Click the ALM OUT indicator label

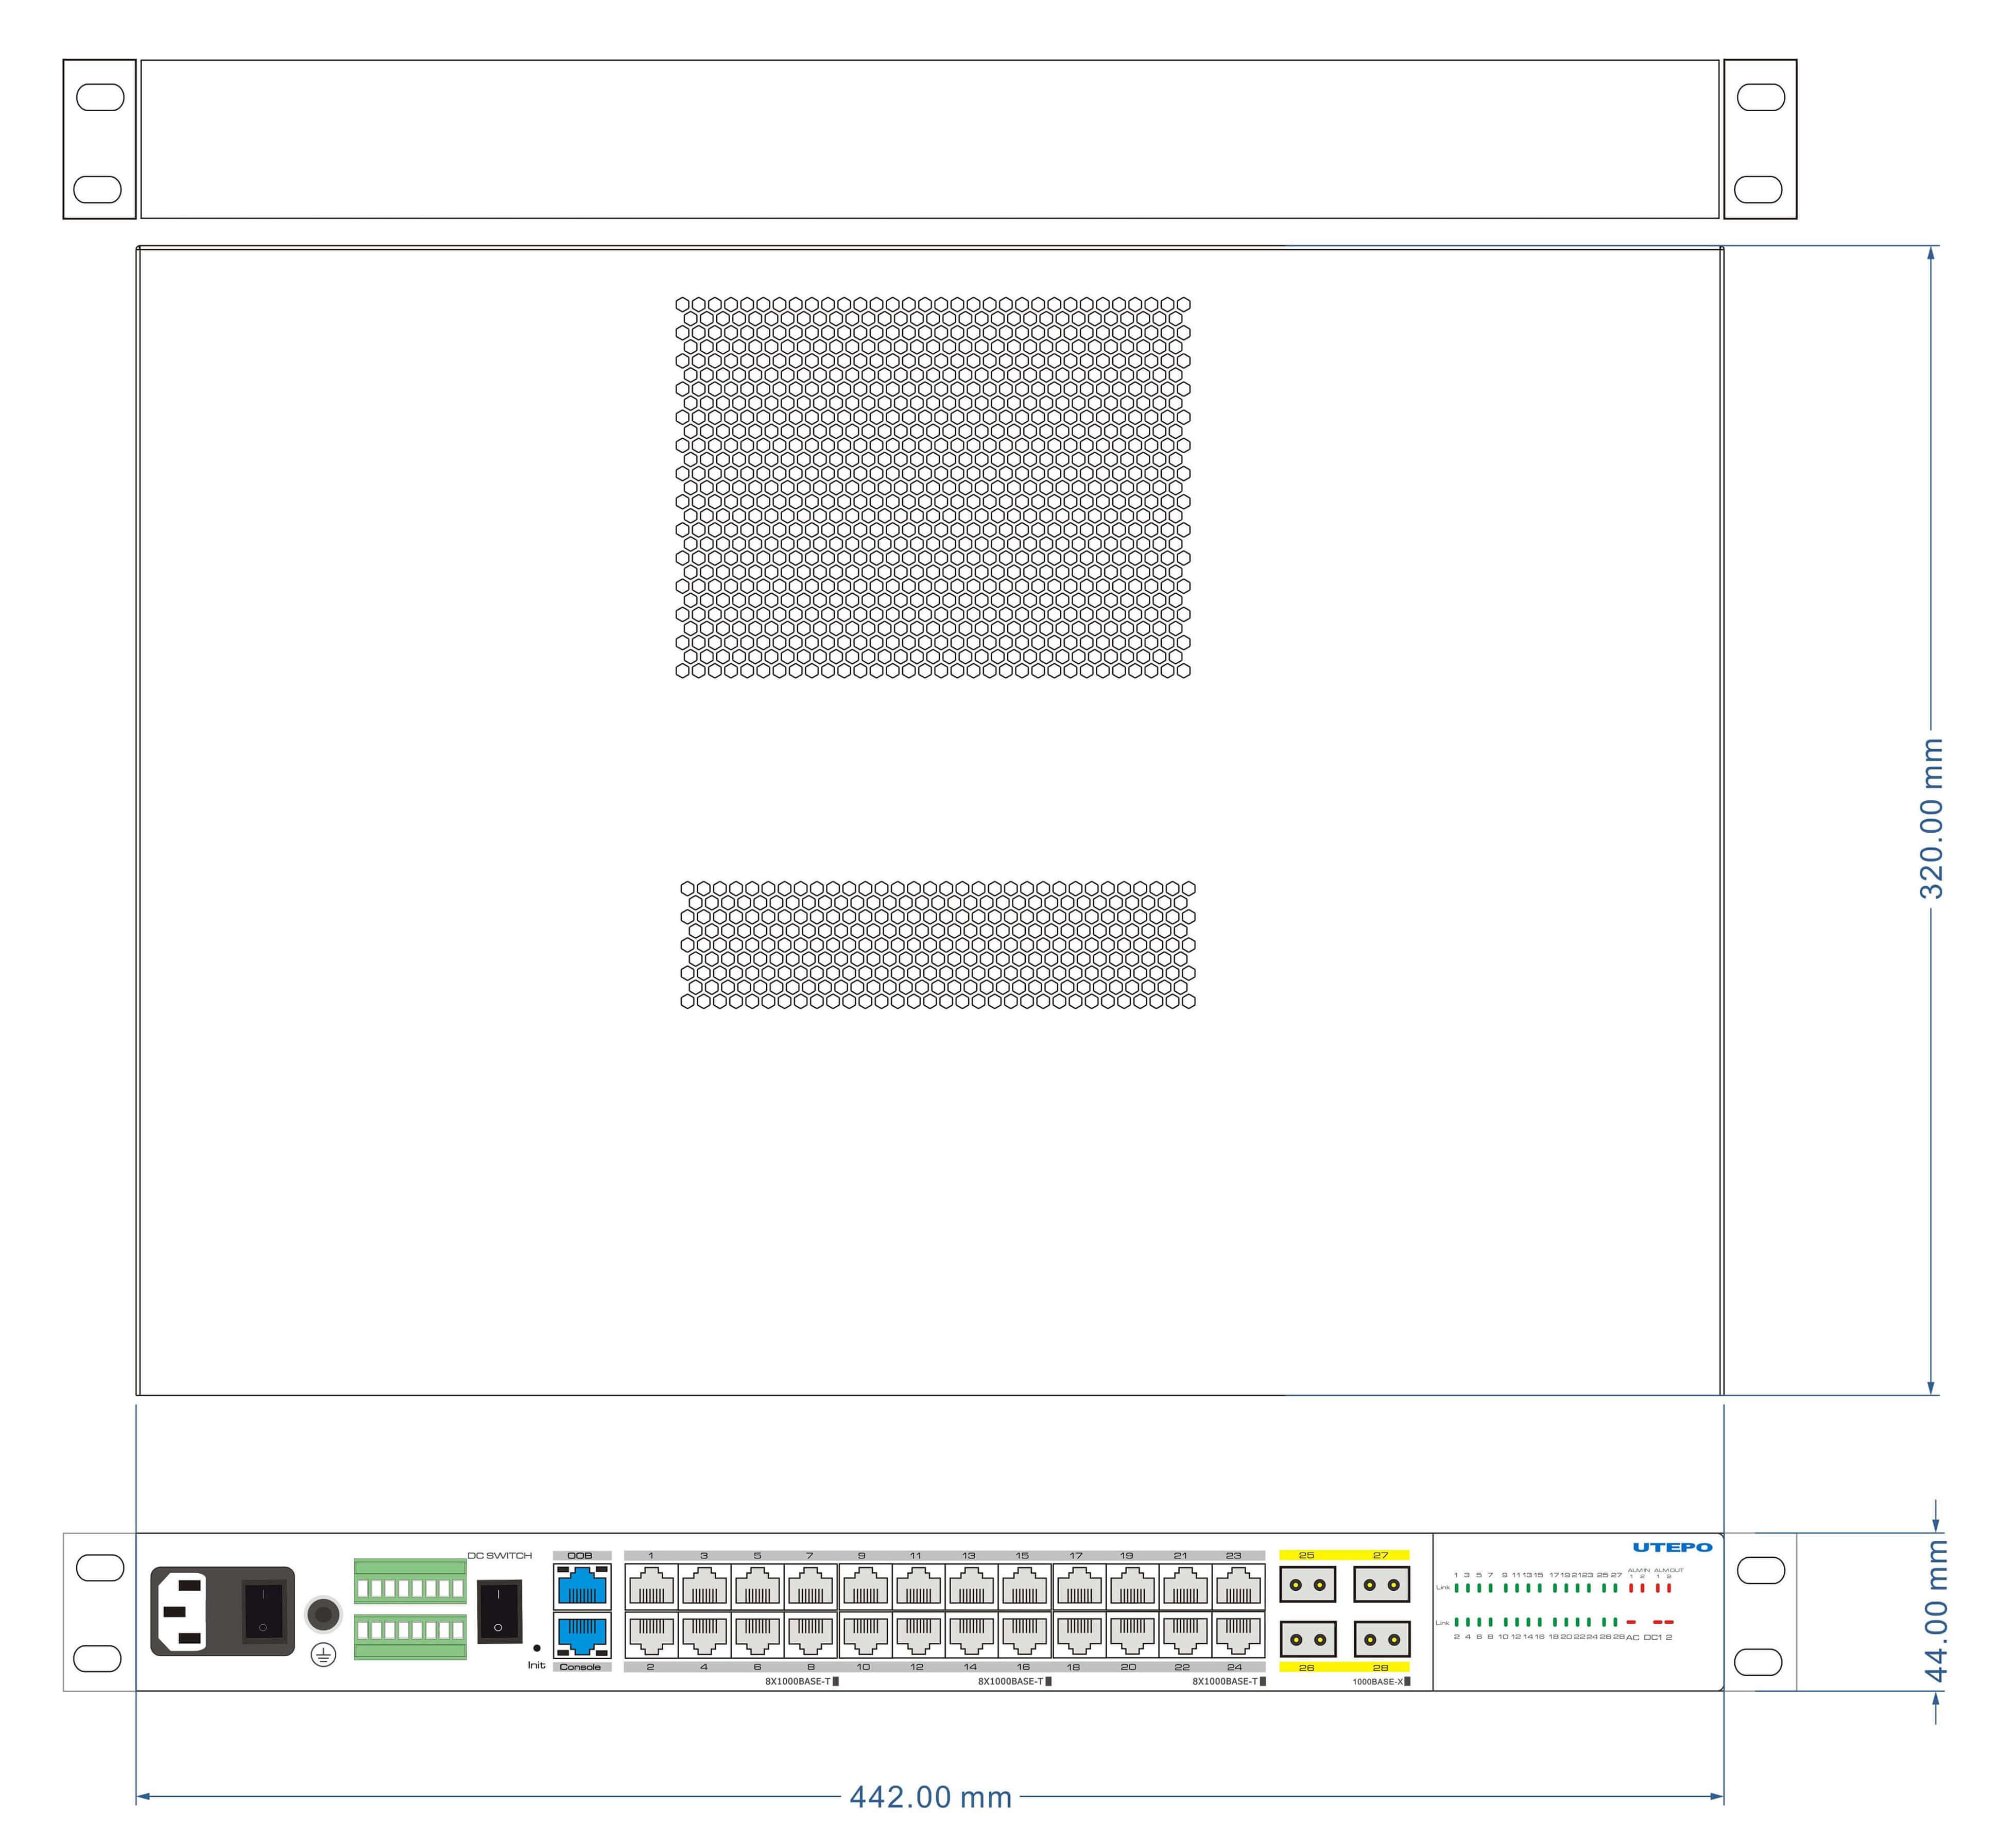coord(1670,1570)
